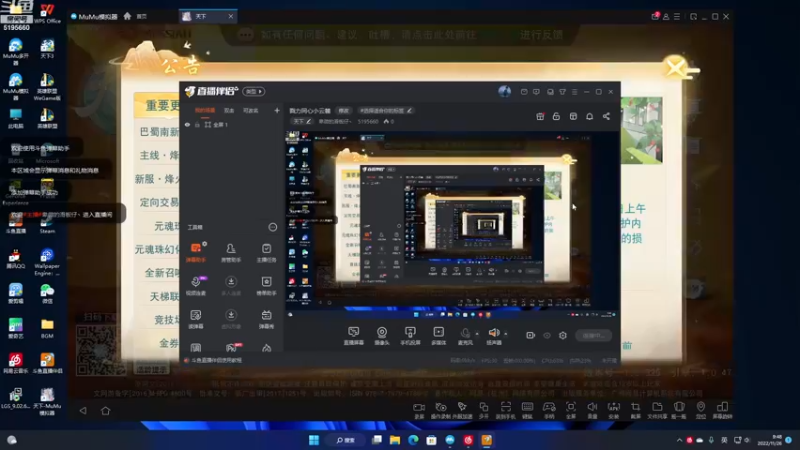Viewport: 800px width, 450px height.
Task: Open 操作录制 in the MuMu toolbar
Action: (441, 410)
